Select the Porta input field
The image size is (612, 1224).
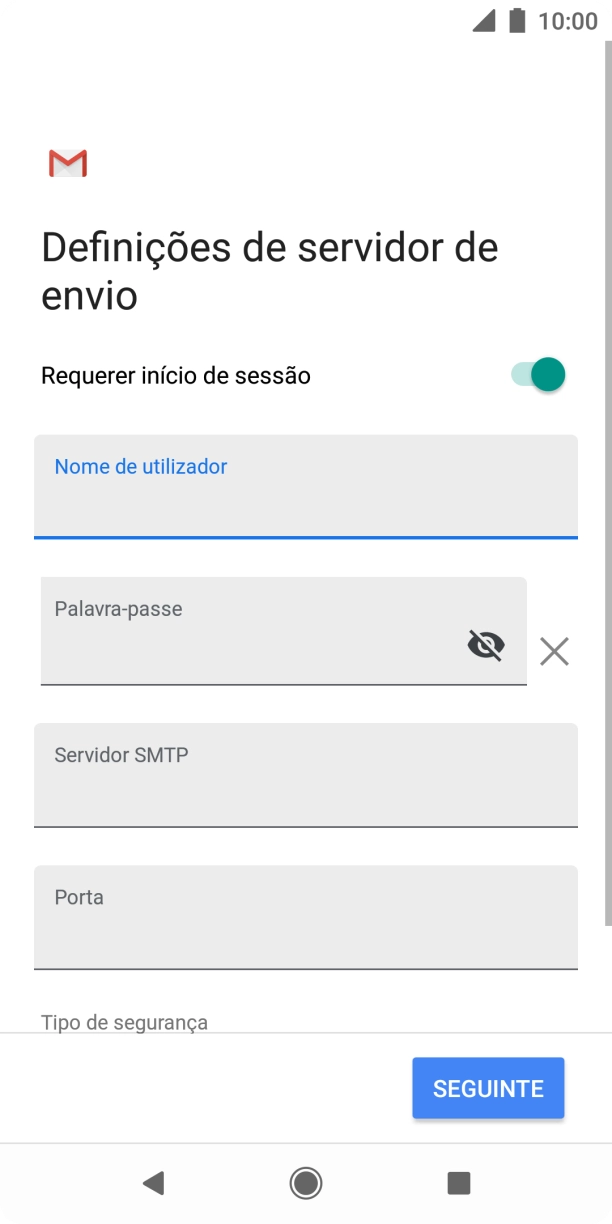tap(305, 918)
